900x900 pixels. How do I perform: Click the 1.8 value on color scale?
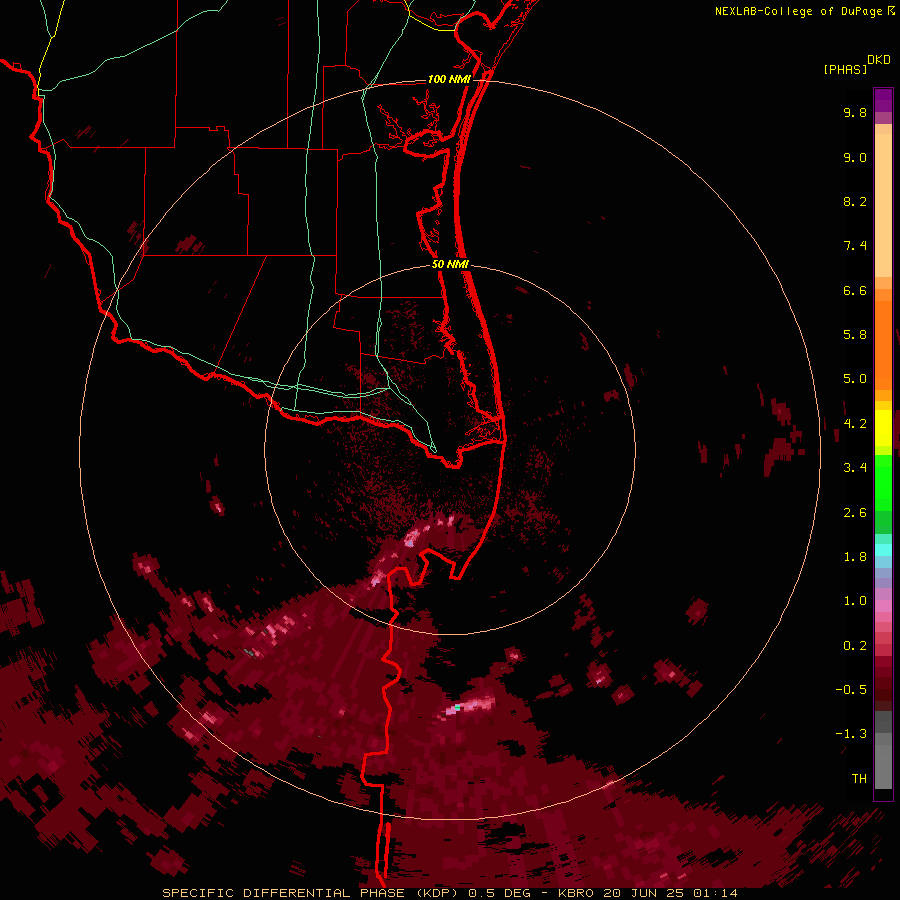pyautogui.click(x=855, y=557)
